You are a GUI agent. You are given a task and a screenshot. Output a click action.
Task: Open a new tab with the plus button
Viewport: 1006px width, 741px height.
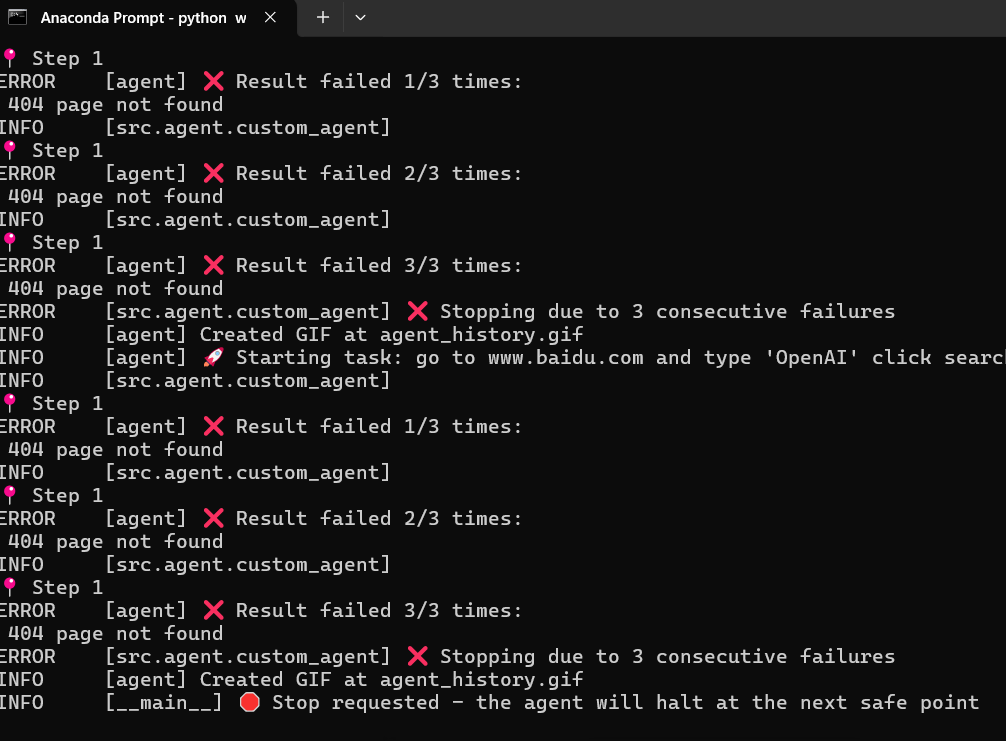coord(323,17)
